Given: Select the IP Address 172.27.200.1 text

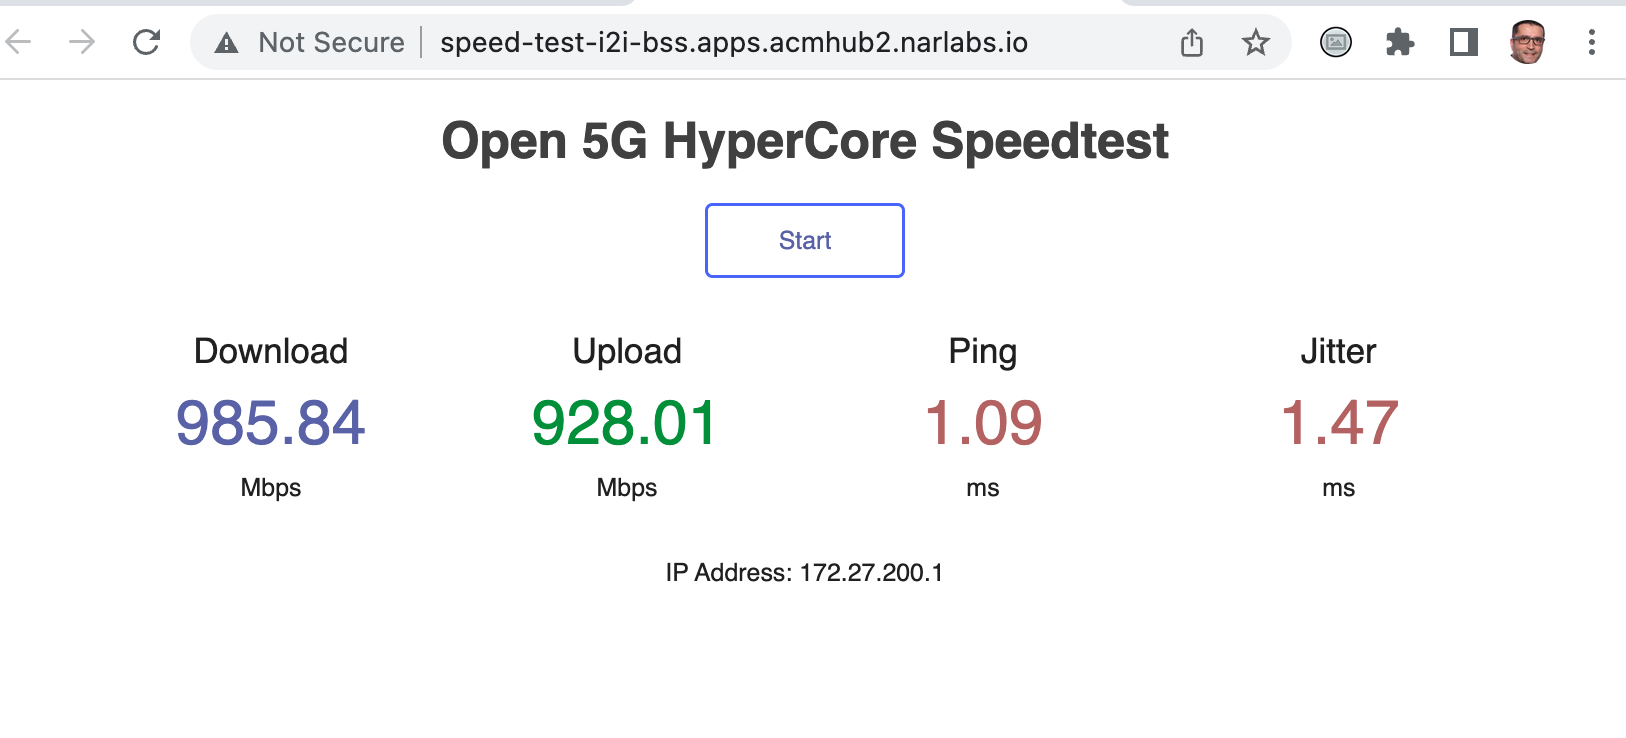Looking at the screenshot, I should [806, 572].
